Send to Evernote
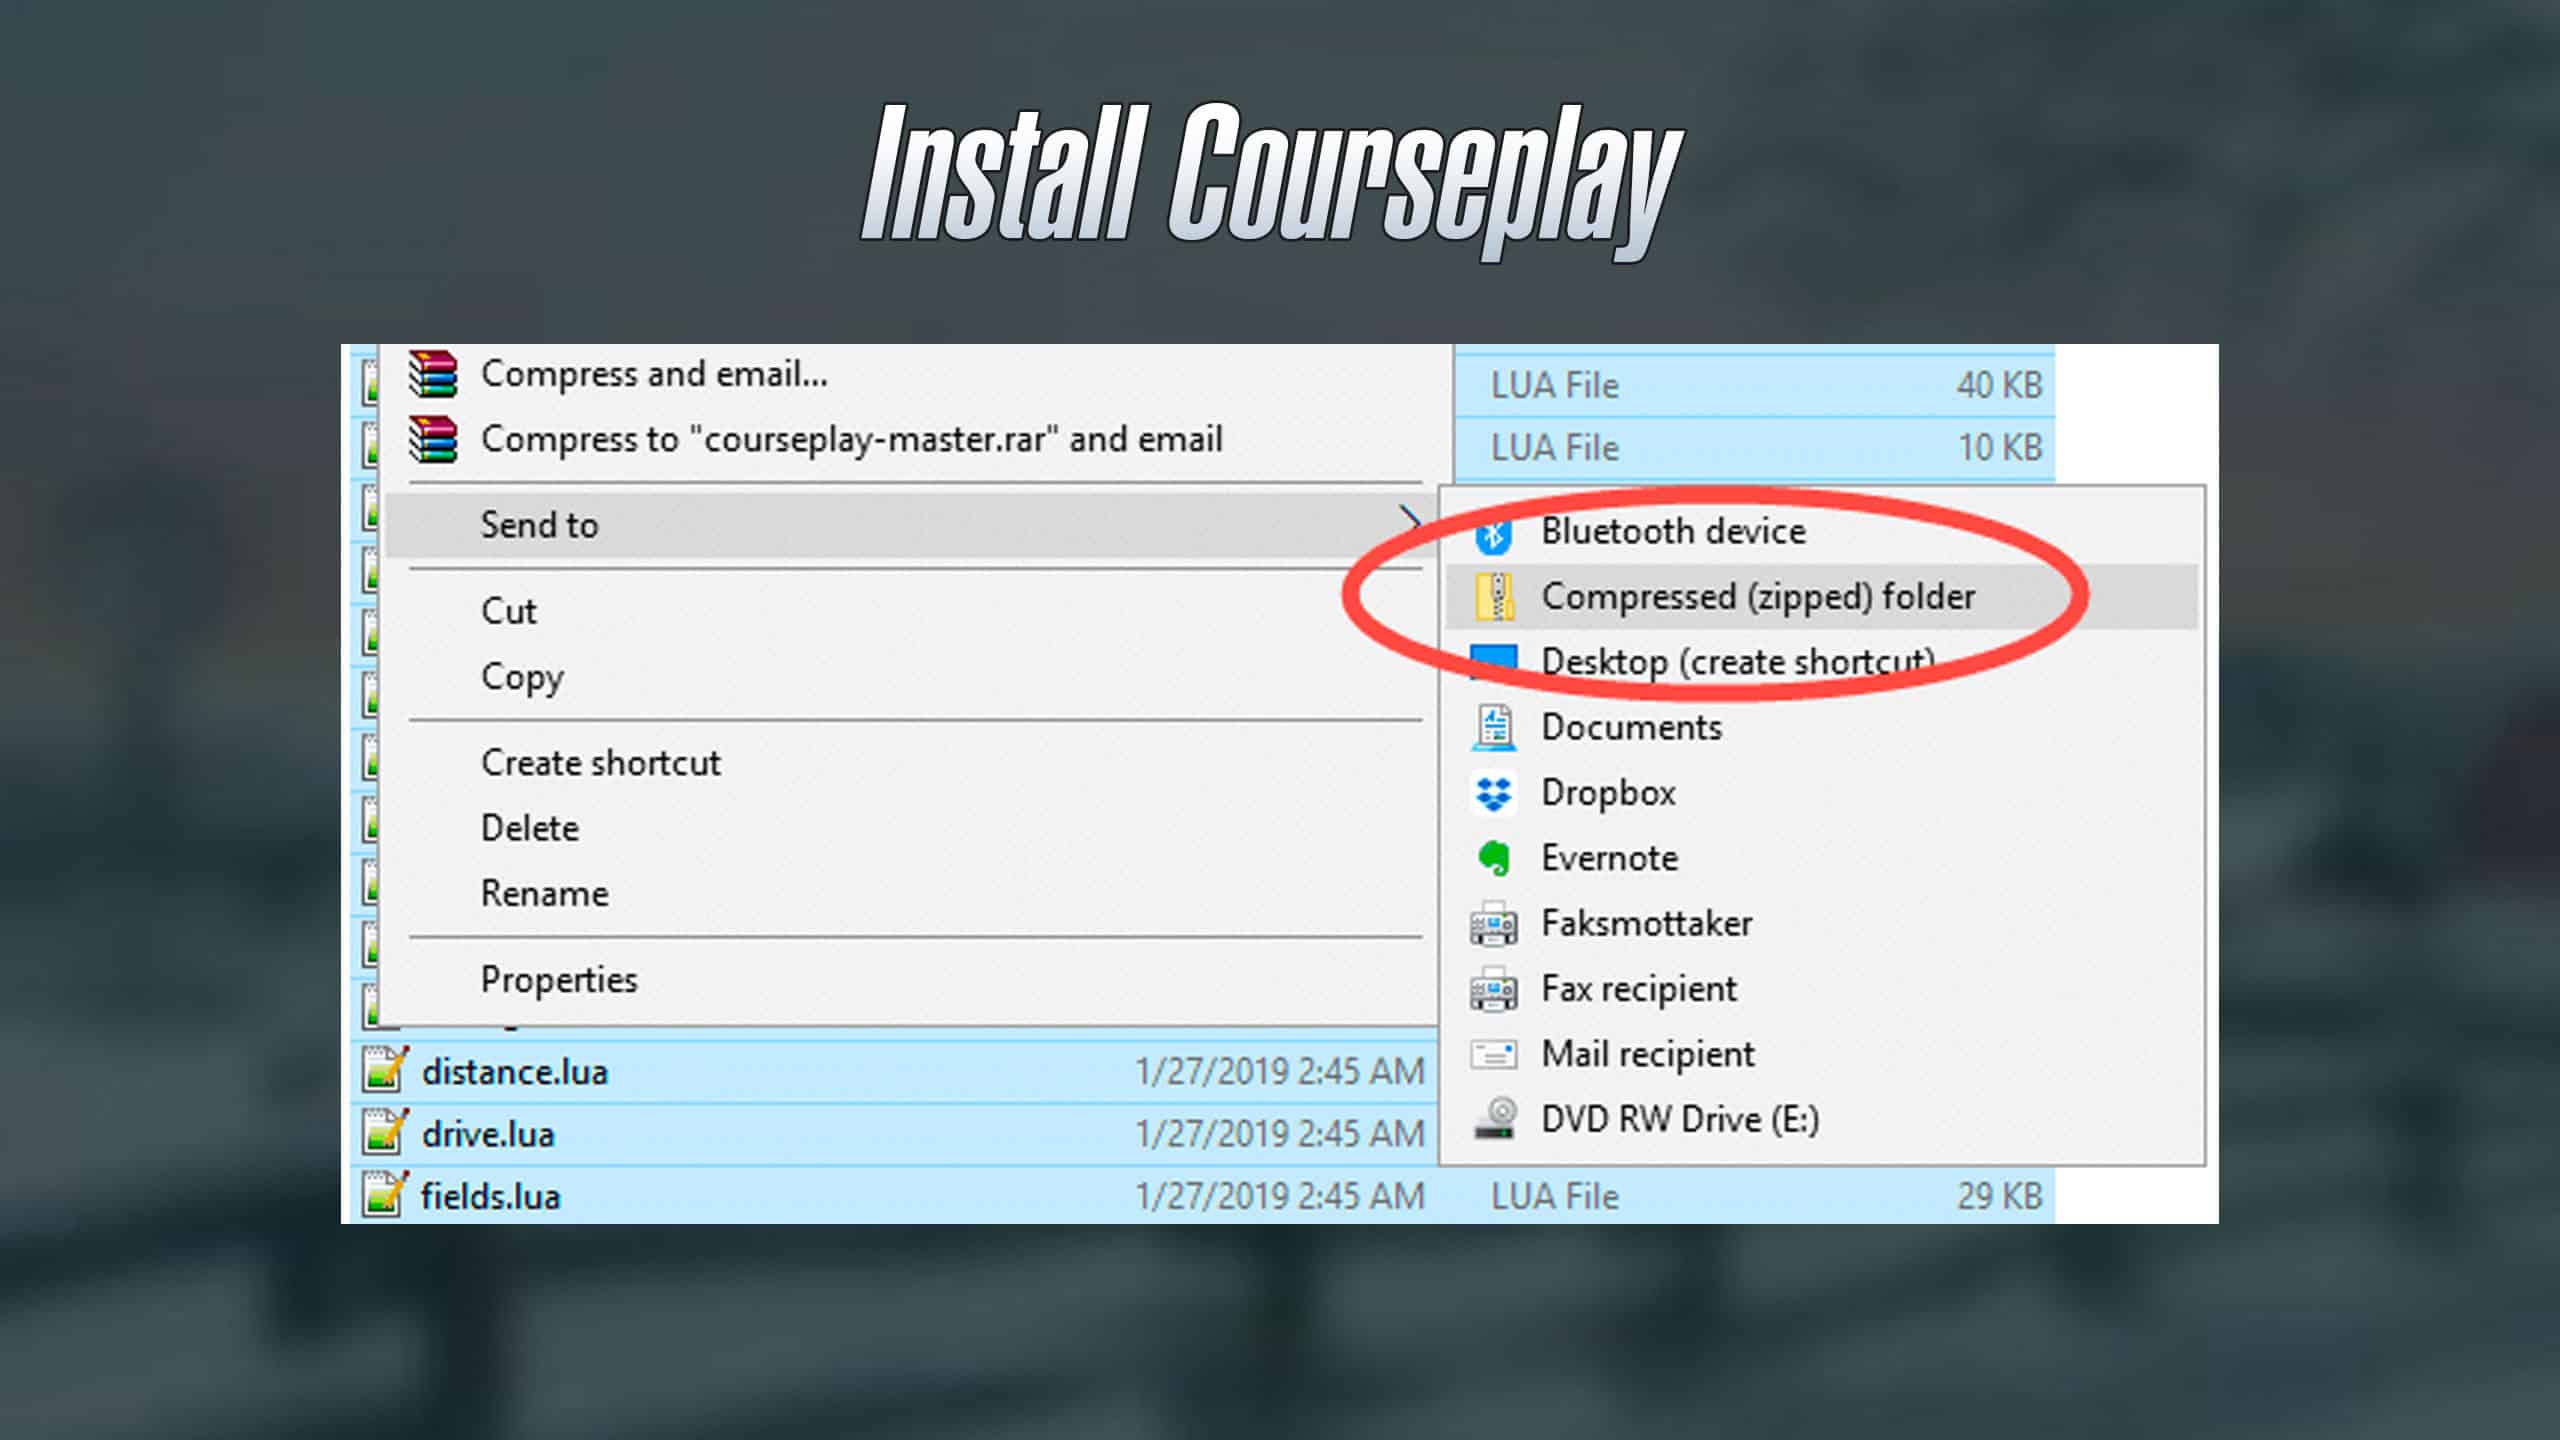Screen dimensions: 2560x1440 tap(1609, 858)
